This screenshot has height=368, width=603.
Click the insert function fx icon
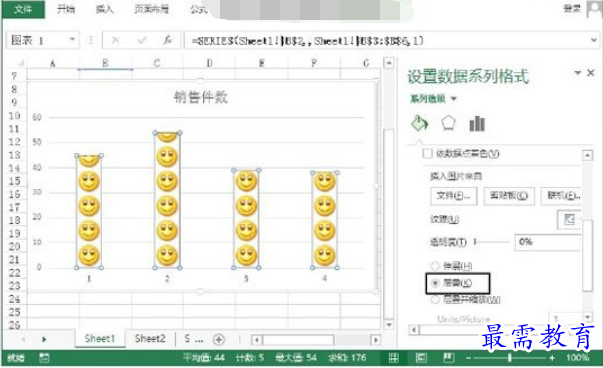pyautogui.click(x=167, y=40)
